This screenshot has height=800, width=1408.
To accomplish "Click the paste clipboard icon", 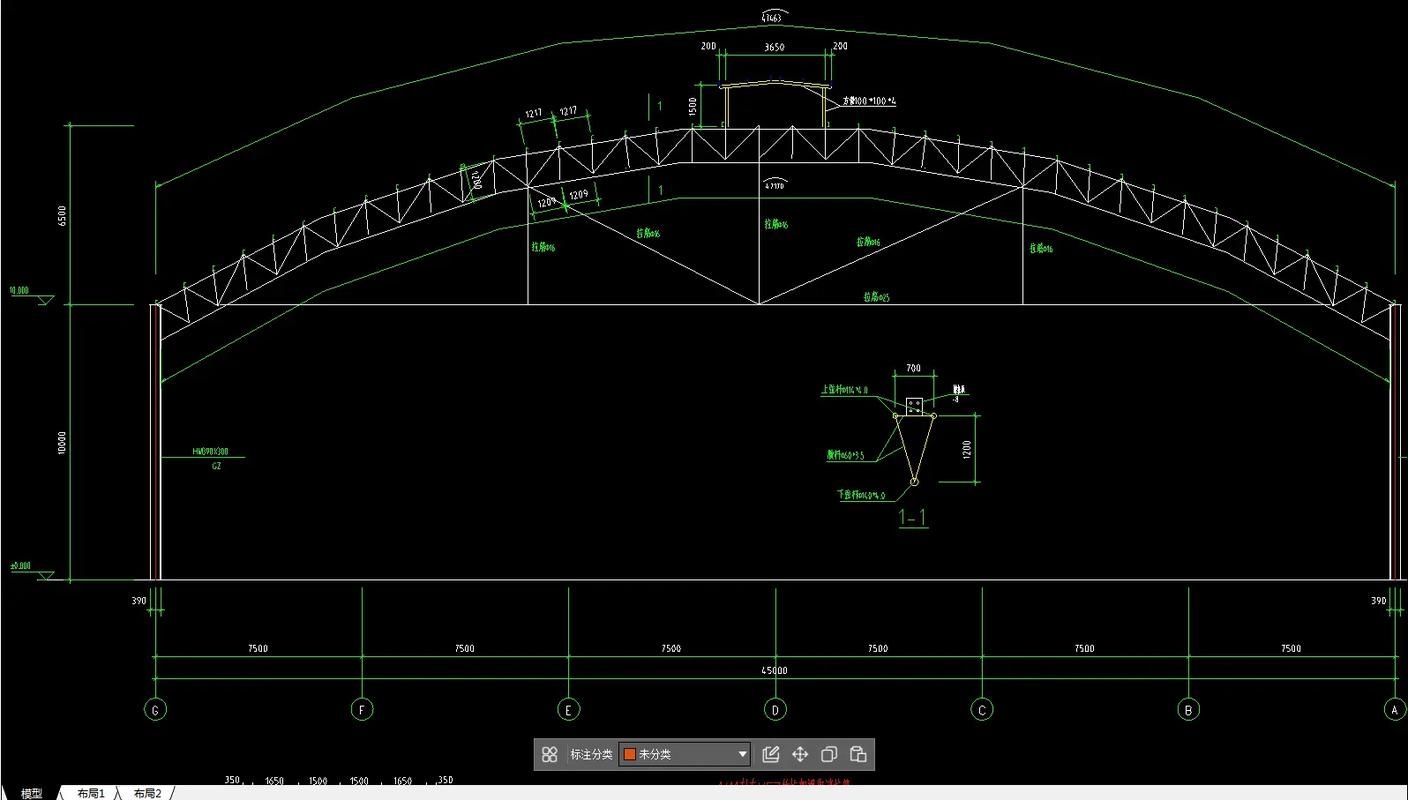I will click(x=858, y=755).
